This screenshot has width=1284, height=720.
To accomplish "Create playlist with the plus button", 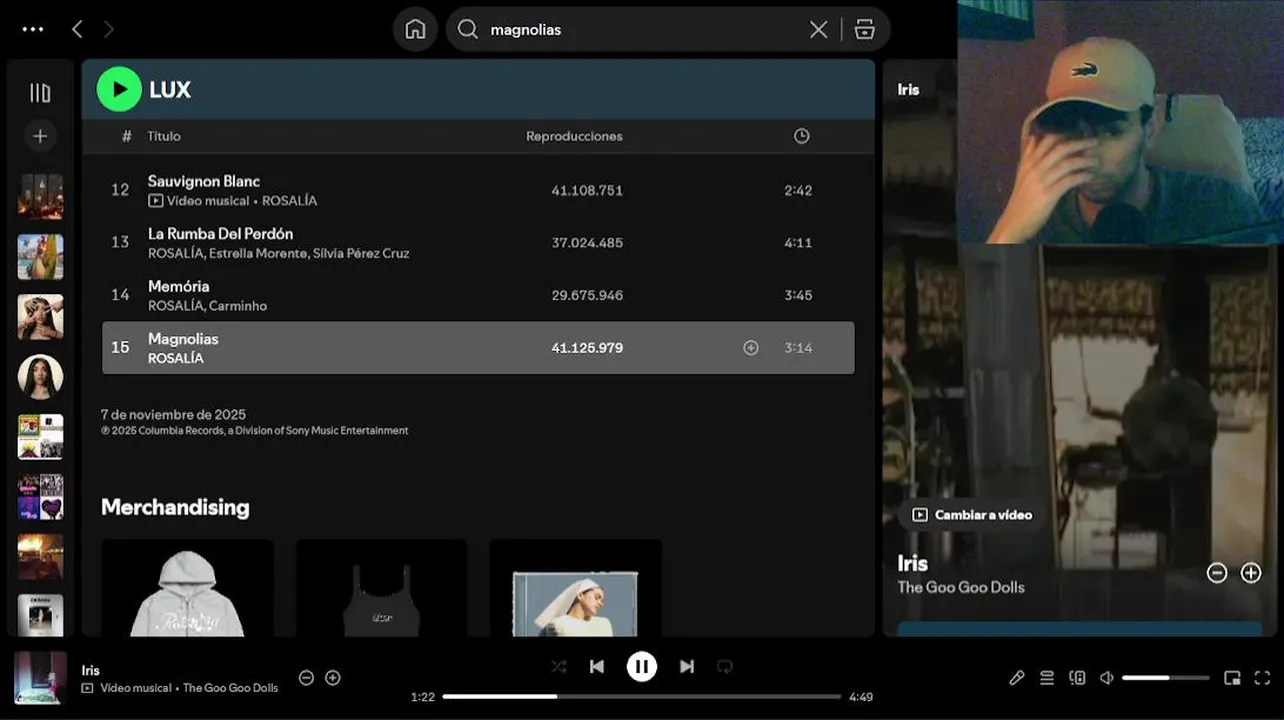I will click(x=40, y=136).
